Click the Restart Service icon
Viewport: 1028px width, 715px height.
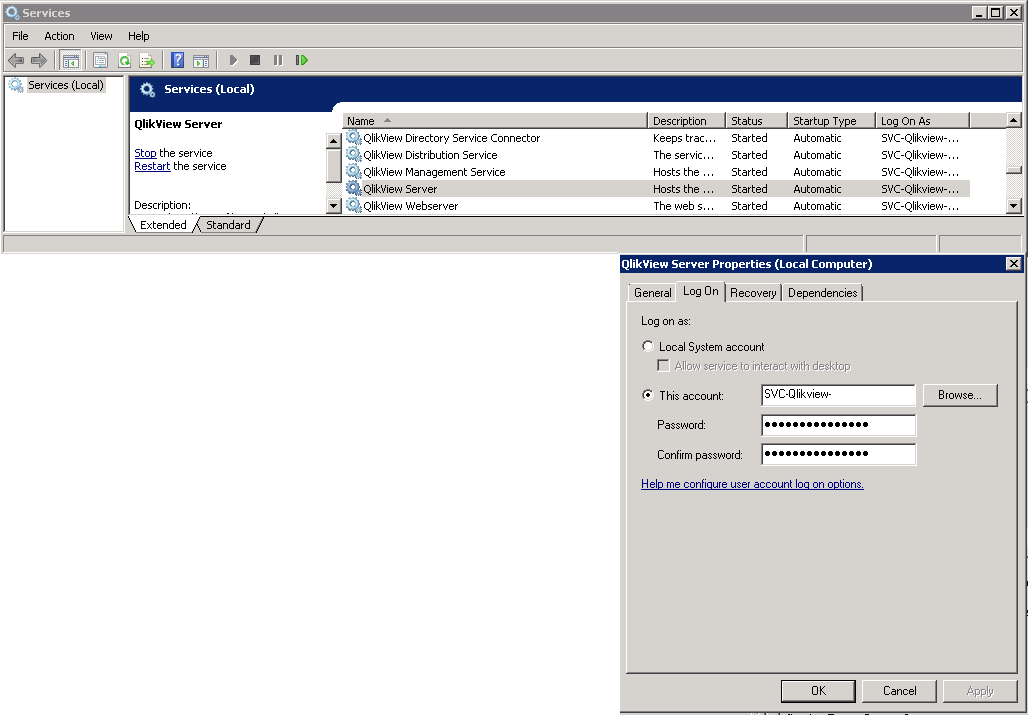pos(302,60)
